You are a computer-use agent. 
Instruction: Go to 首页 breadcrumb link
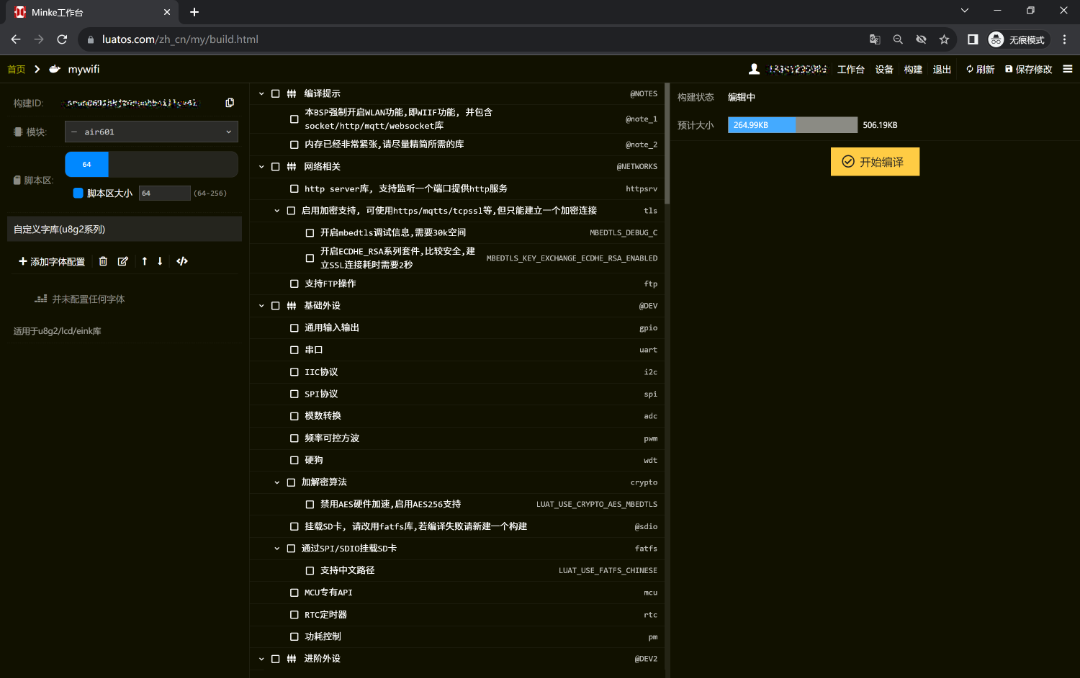(x=16, y=69)
